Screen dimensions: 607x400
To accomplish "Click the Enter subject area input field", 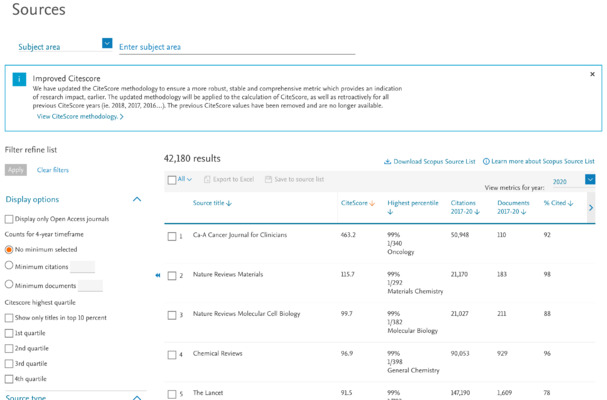I will coord(237,47).
